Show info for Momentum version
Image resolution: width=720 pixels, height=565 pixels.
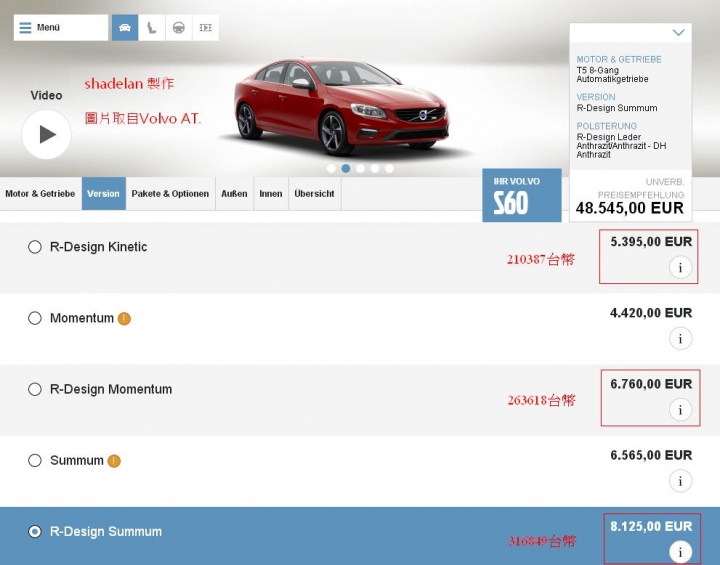(x=680, y=339)
